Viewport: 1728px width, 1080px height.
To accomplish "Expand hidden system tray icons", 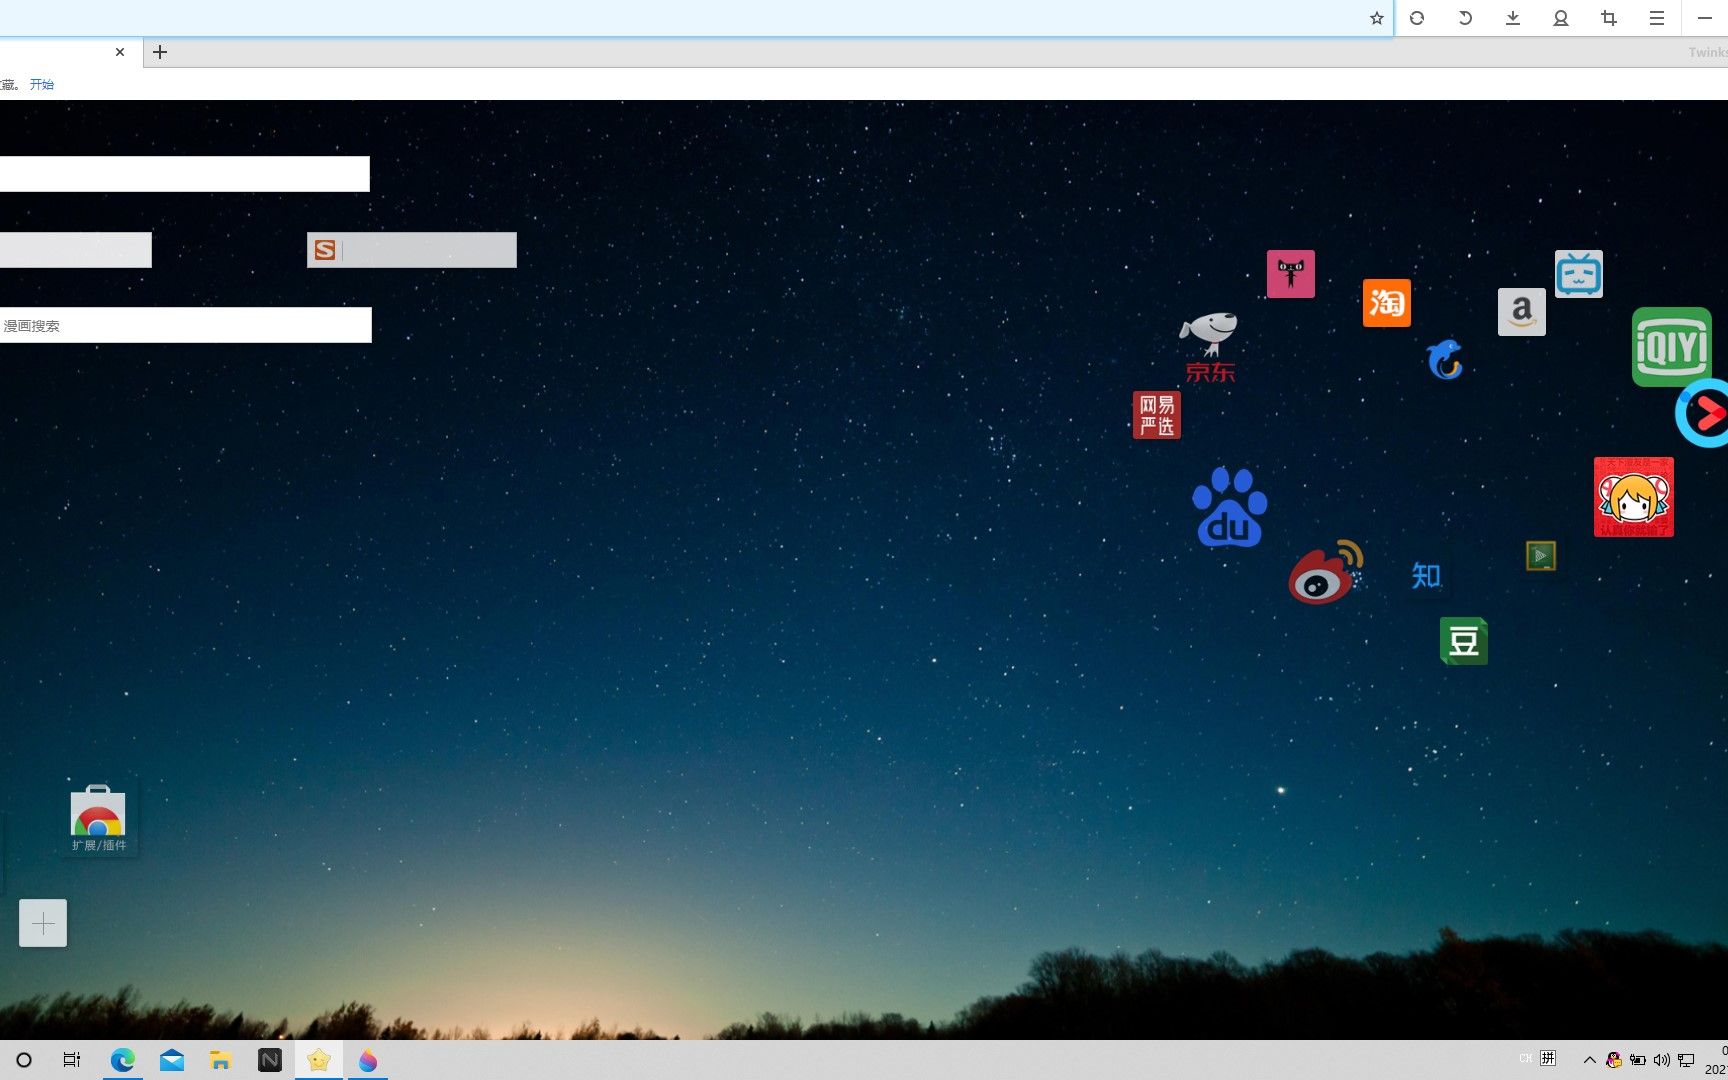I will tap(1589, 1060).
